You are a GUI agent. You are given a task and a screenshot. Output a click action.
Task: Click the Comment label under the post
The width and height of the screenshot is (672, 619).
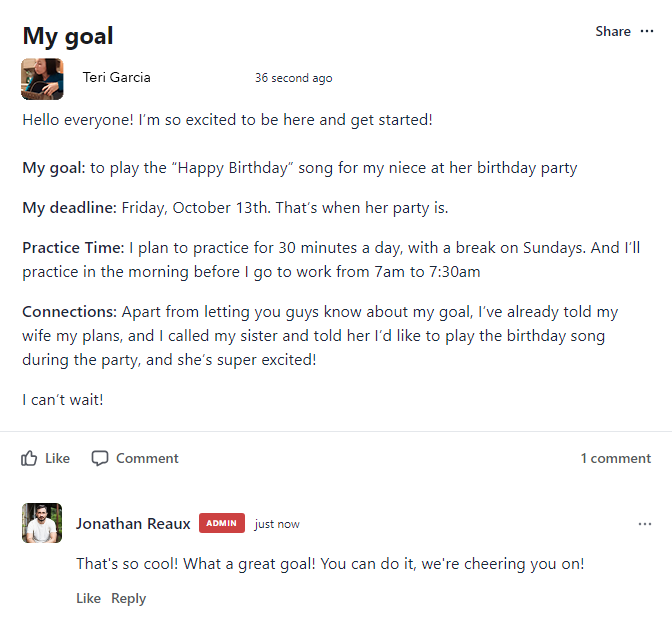point(147,458)
